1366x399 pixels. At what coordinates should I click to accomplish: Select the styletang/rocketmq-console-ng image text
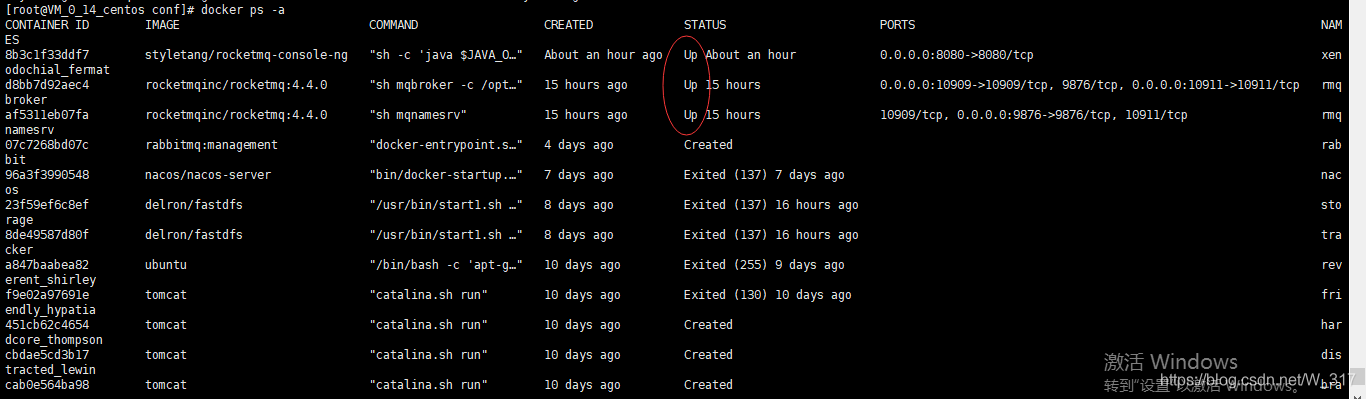click(246, 55)
